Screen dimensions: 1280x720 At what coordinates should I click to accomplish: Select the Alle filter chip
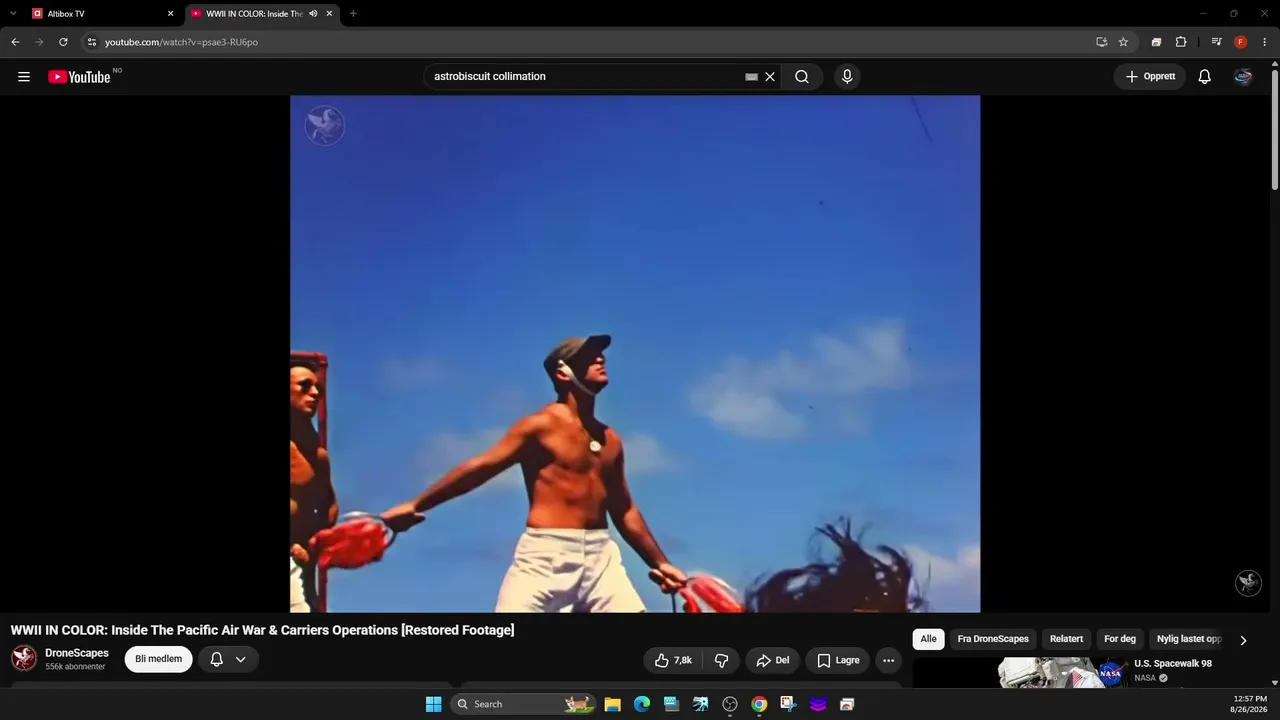[929, 639]
